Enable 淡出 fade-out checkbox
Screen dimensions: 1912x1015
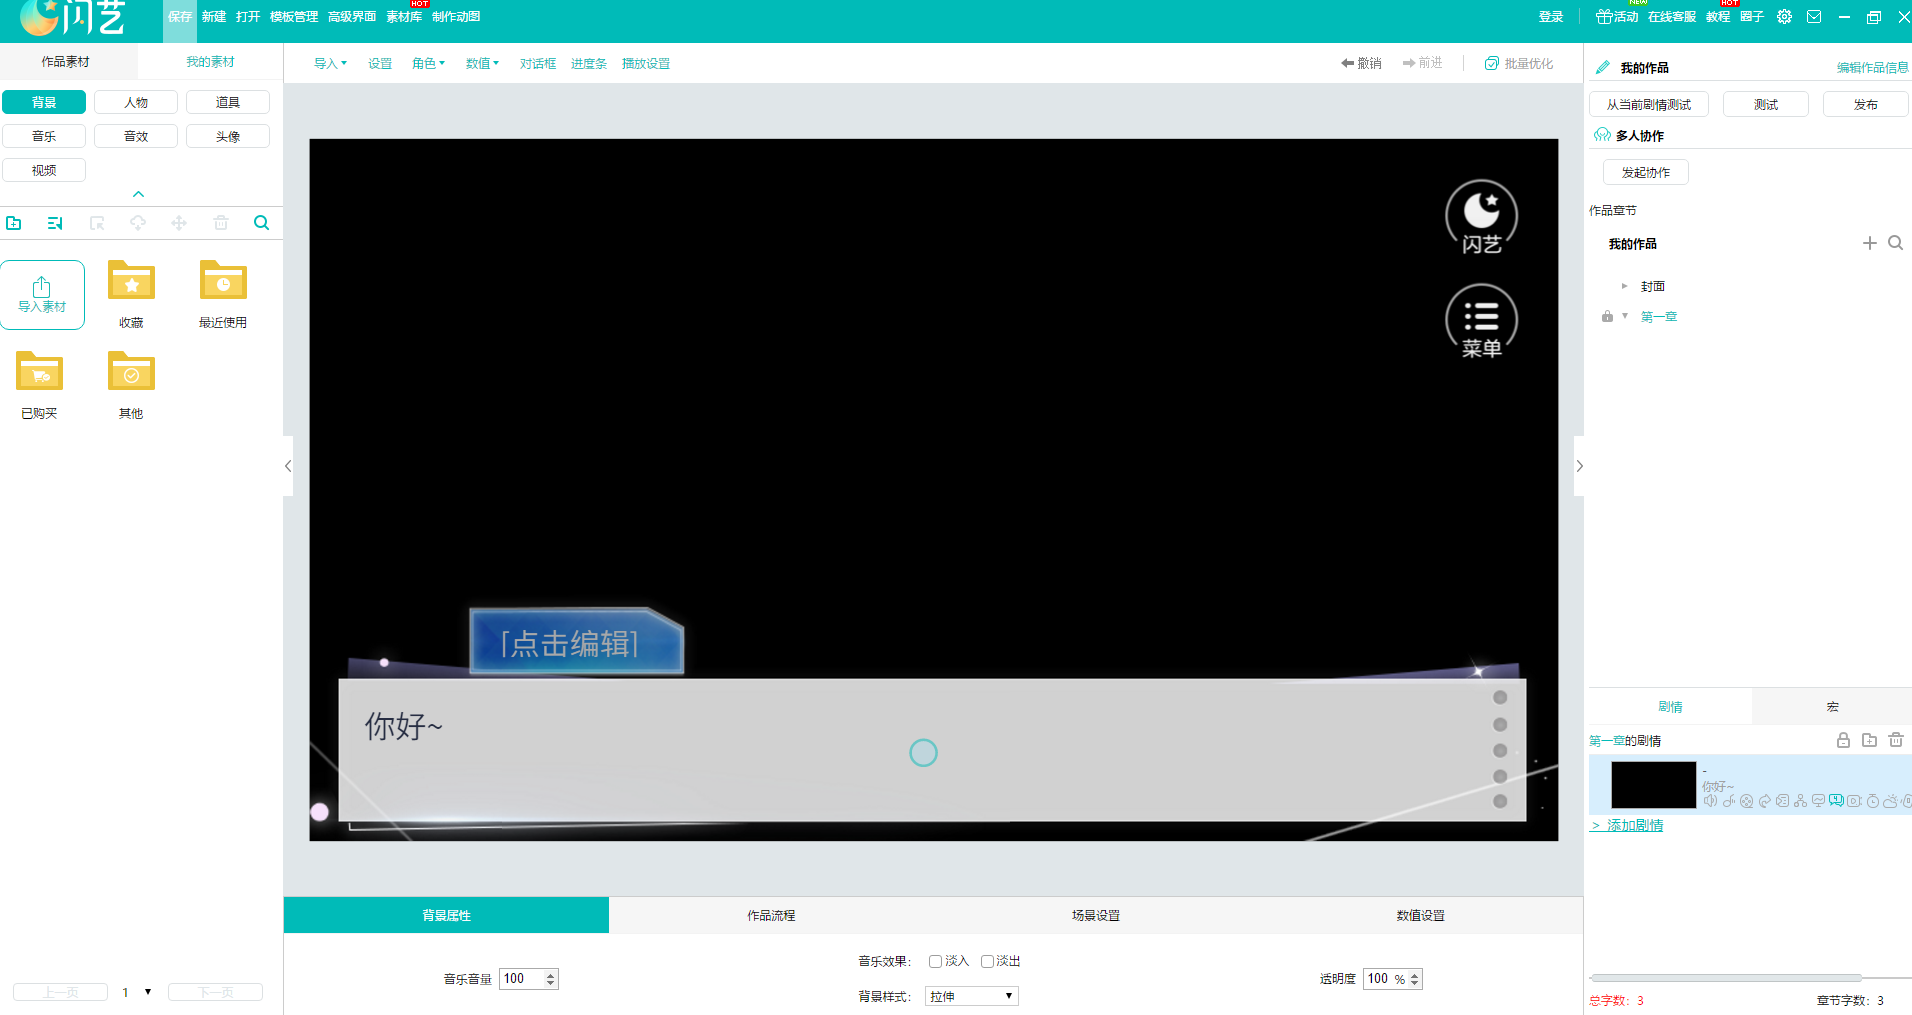(987, 961)
